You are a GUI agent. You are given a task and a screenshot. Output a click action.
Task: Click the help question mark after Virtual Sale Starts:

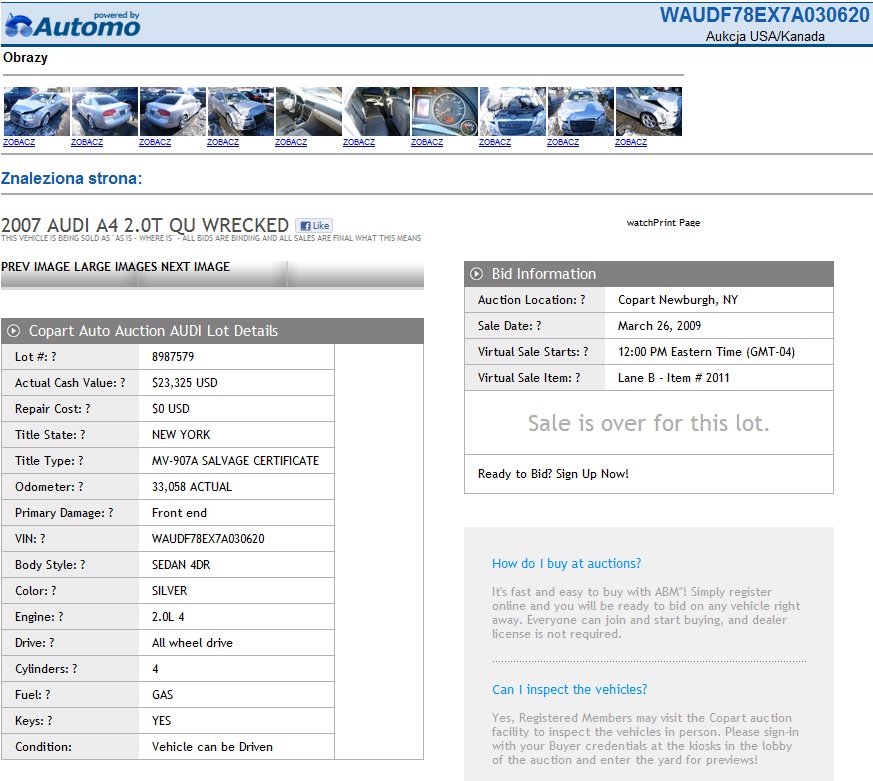(585, 352)
